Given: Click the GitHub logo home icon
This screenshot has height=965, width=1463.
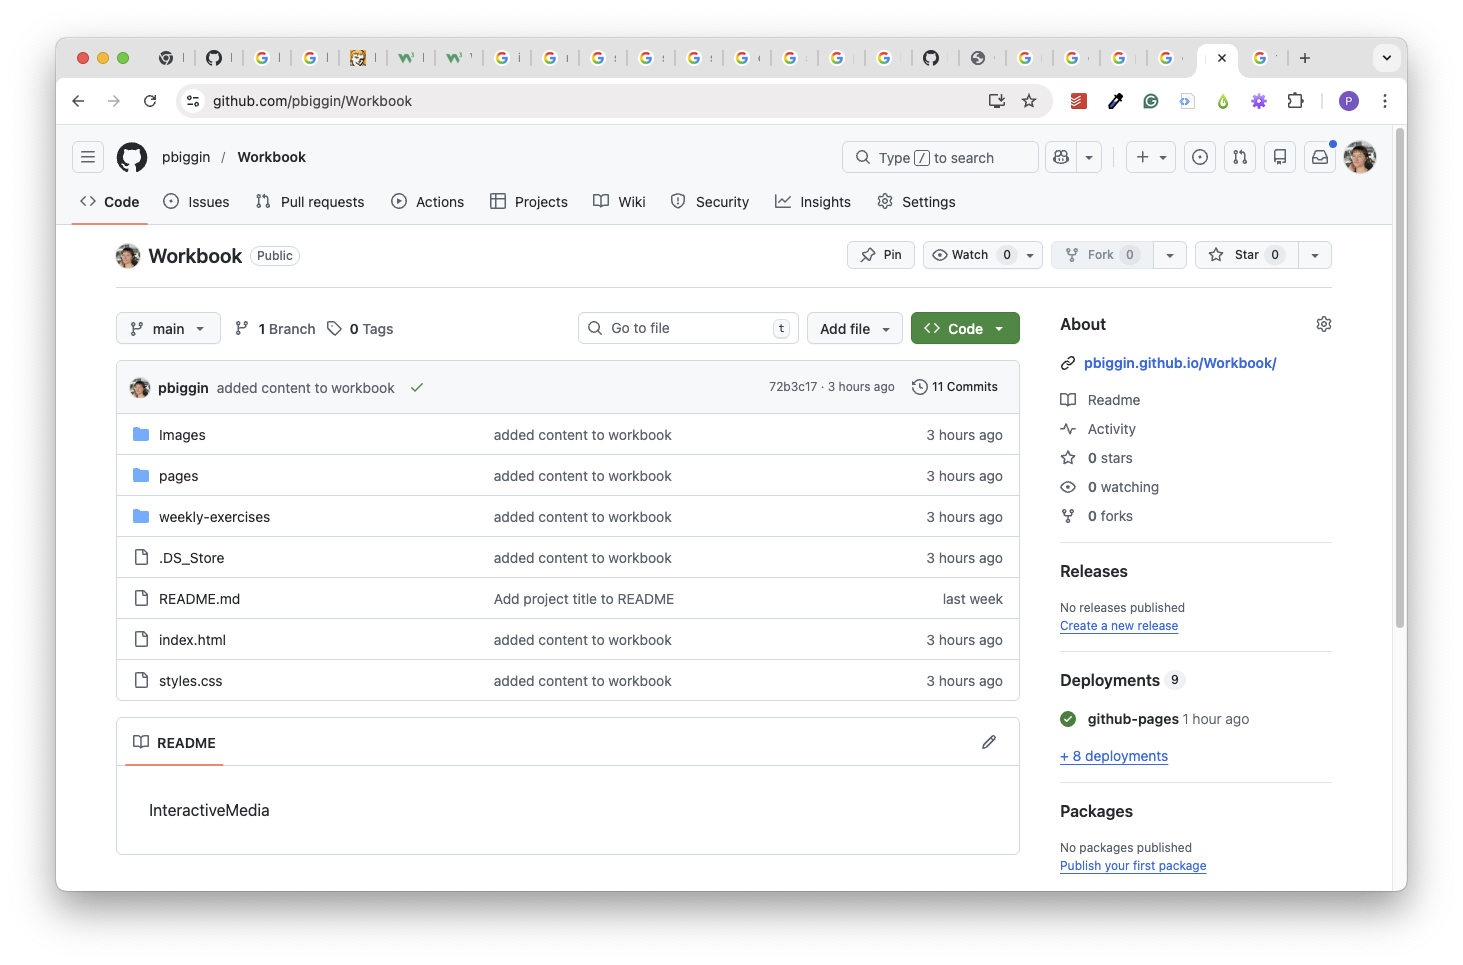Looking at the screenshot, I should 132,157.
